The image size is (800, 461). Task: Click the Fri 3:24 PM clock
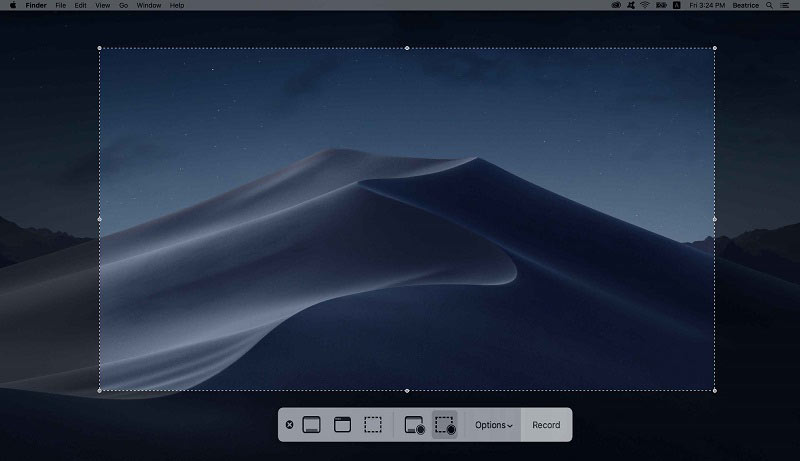point(707,5)
